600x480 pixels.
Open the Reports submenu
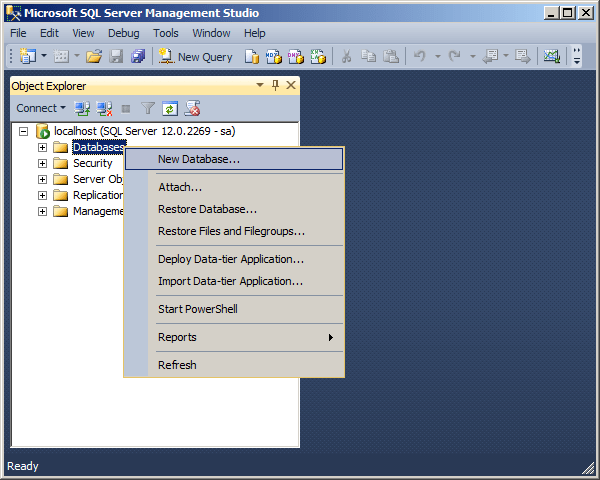(x=177, y=337)
